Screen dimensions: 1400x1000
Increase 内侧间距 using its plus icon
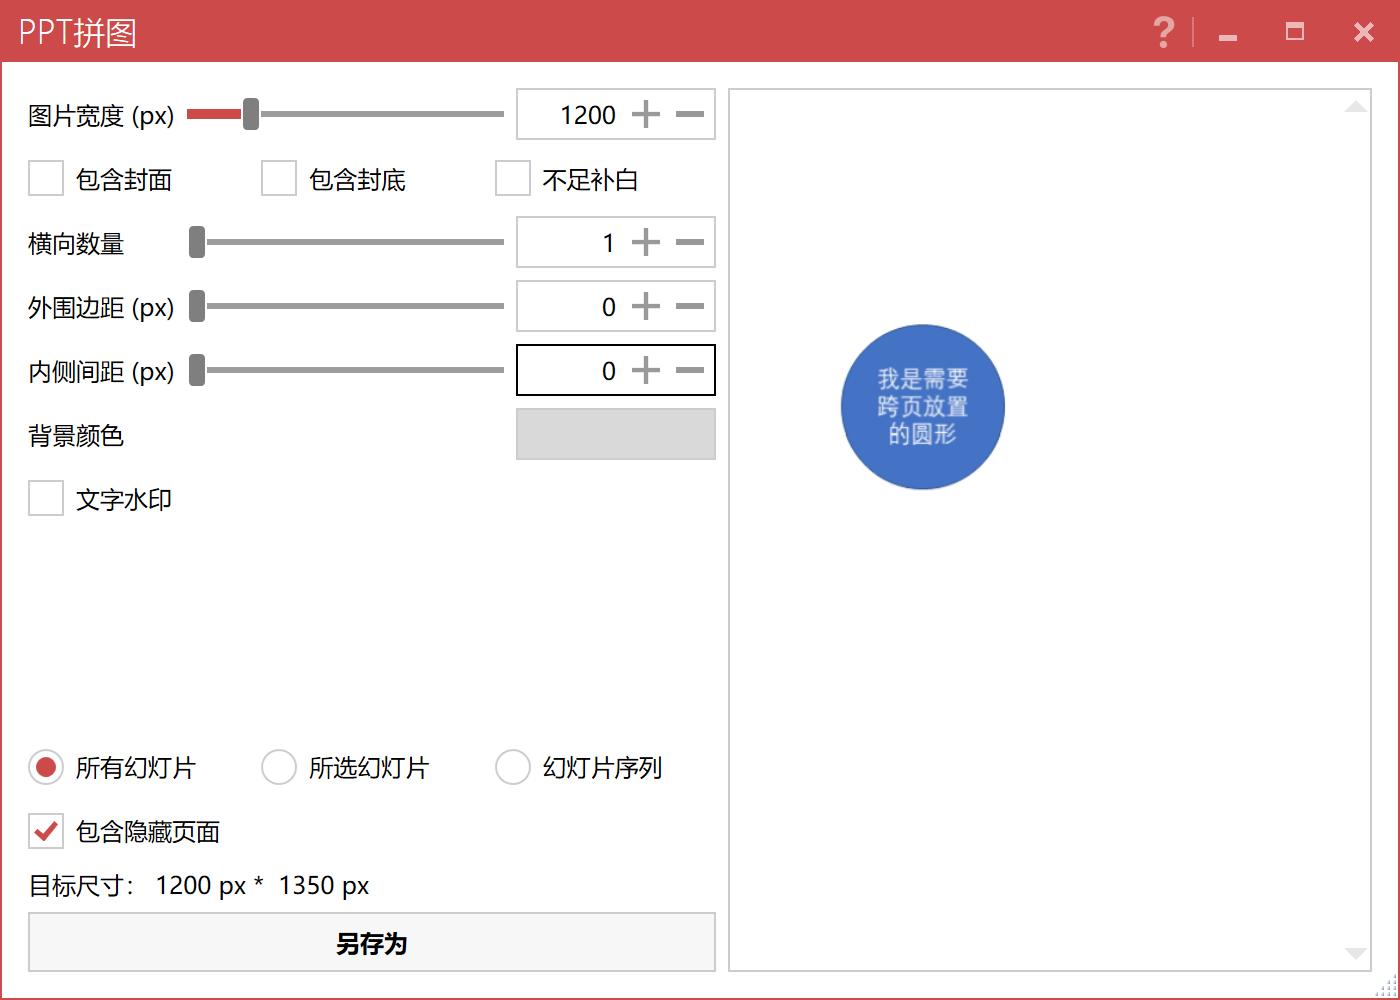pos(646,370)
